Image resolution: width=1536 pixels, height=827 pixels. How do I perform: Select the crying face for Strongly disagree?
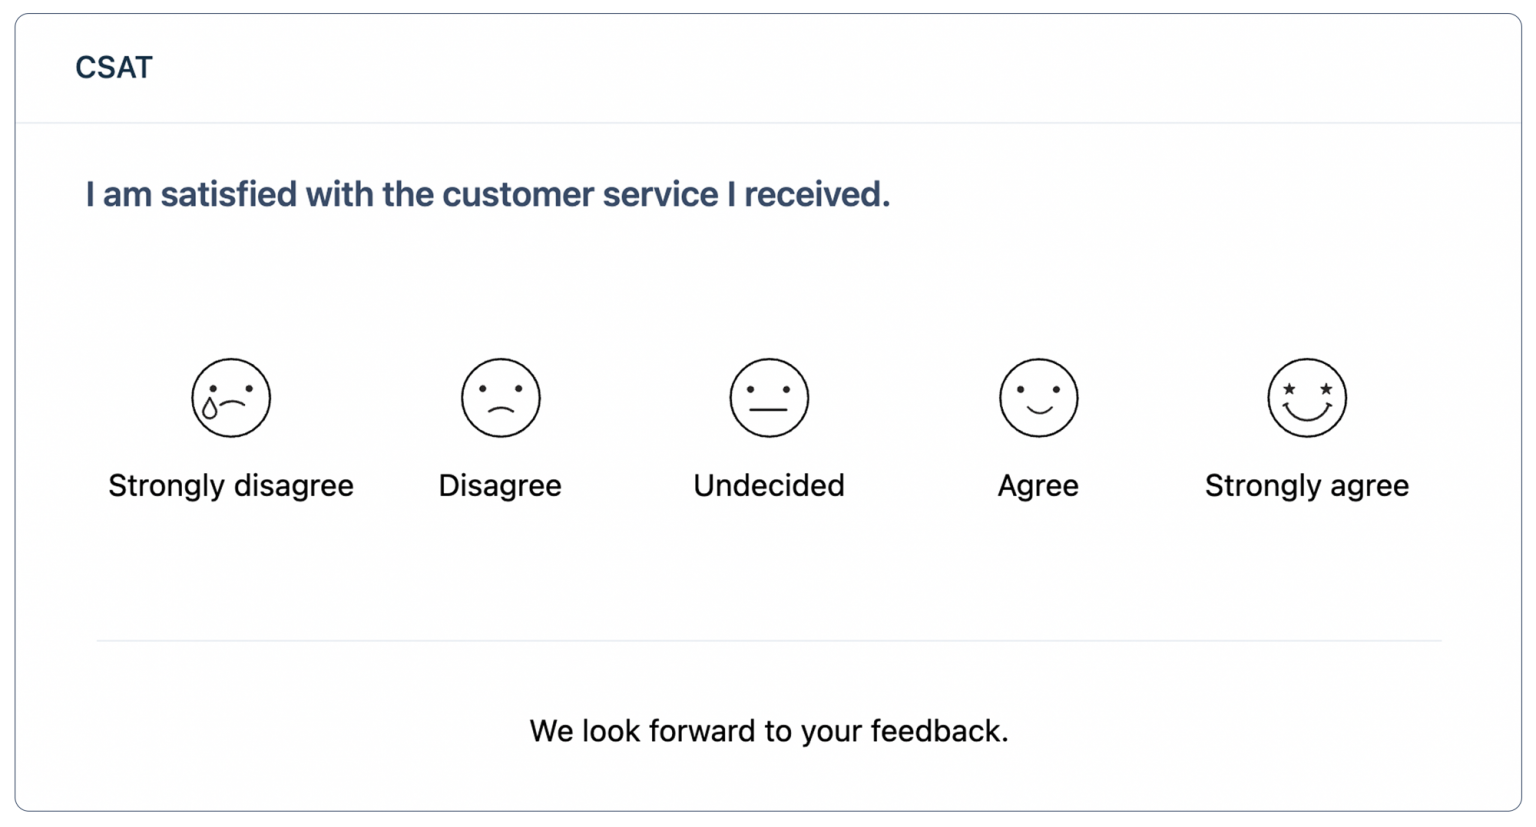(231, 397)
